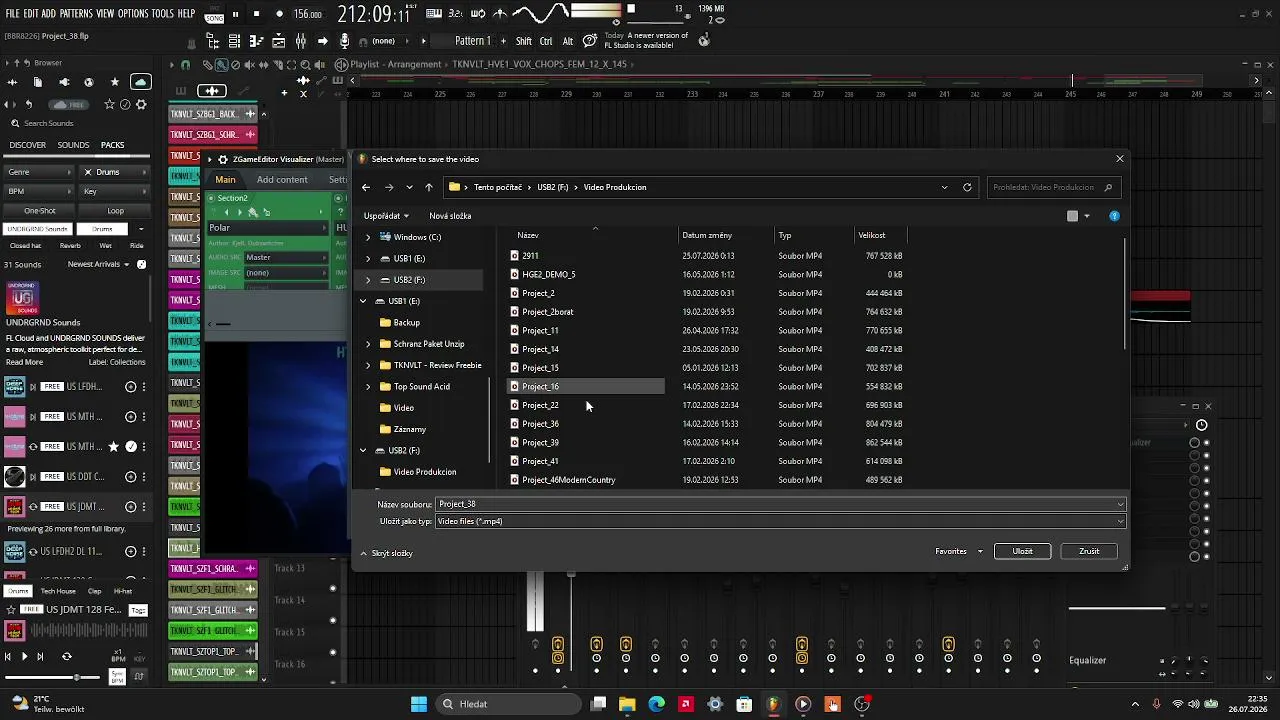
Task: Click the FL Cloud tab icon in Browser
Action: coord(141,82)
